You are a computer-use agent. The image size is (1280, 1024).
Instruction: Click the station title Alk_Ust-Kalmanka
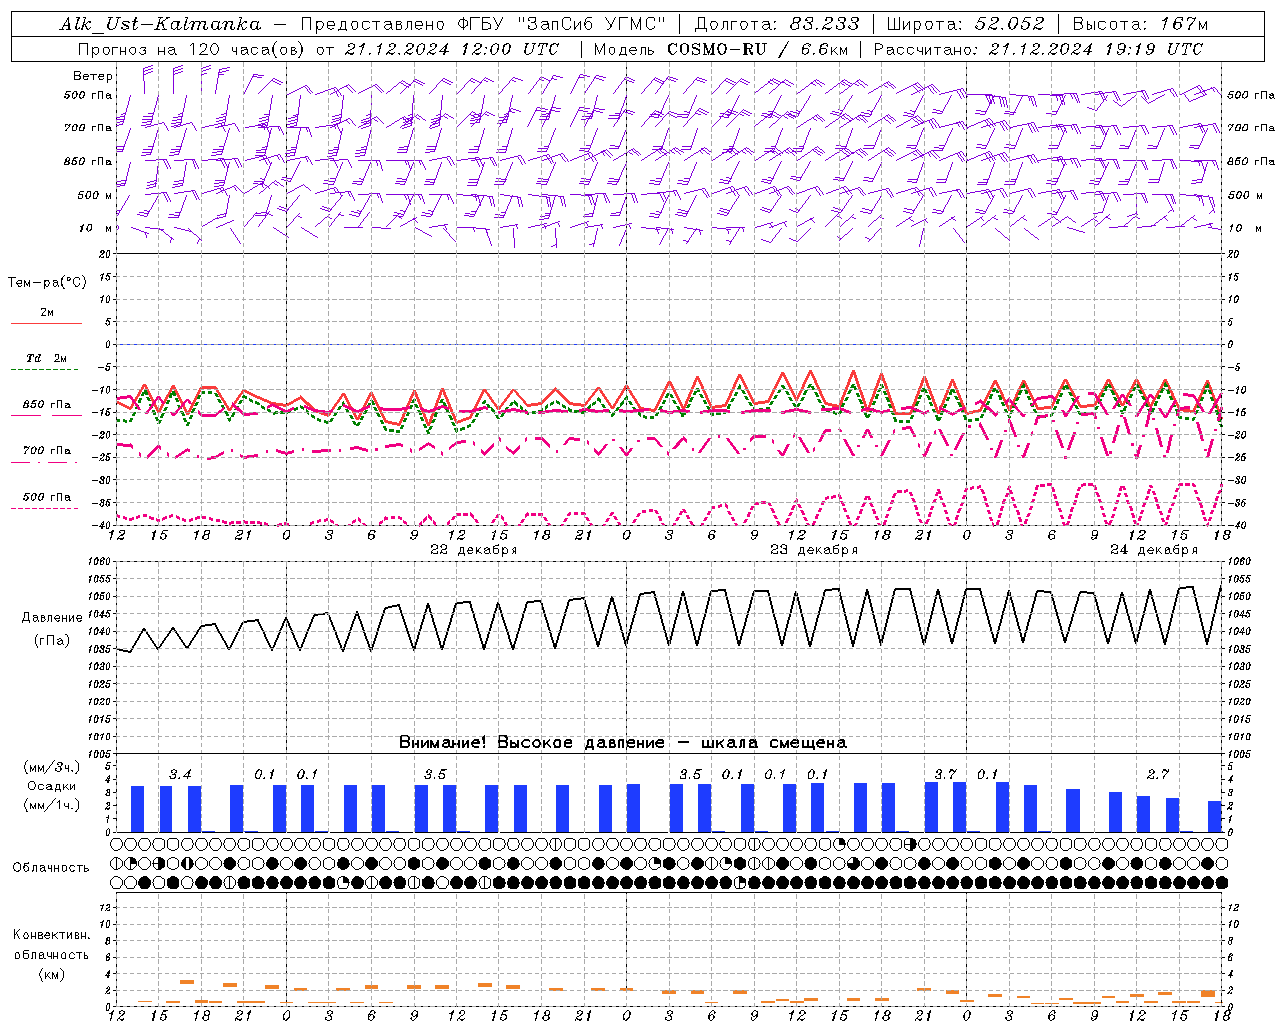coord(160,24)
